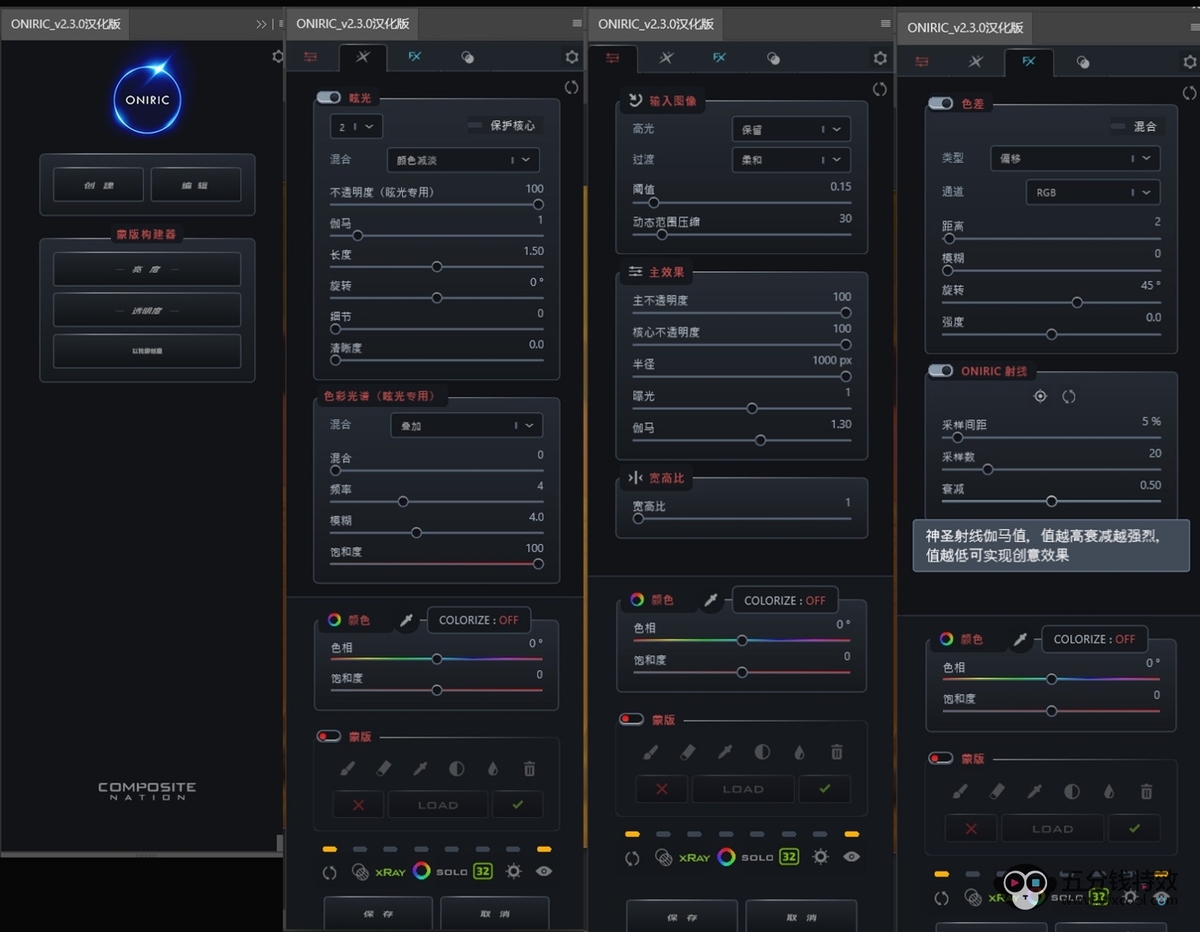
Task: Open the 眩光 number dropdown showing 2
Action: point(356,127)
